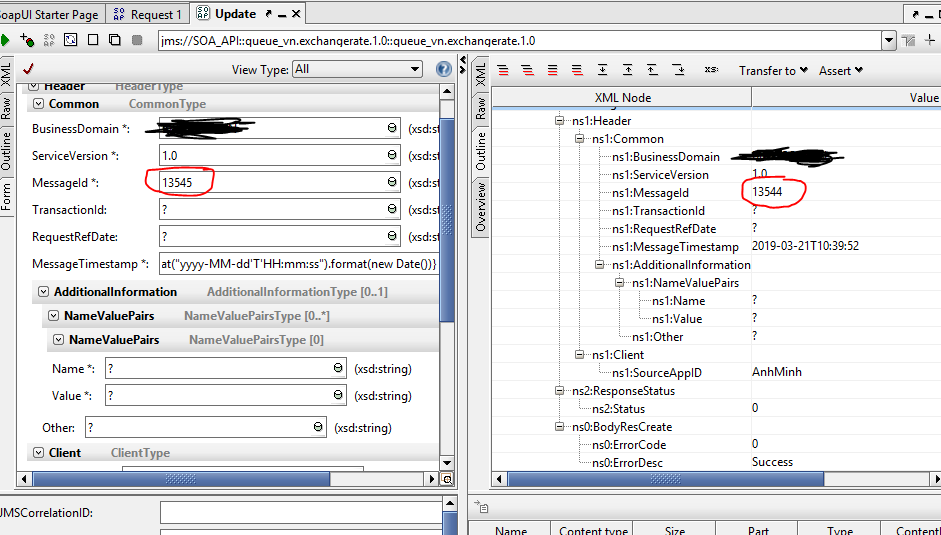
Task: Open endpoint URL dropdown arrow
Action: pos(889,41)
